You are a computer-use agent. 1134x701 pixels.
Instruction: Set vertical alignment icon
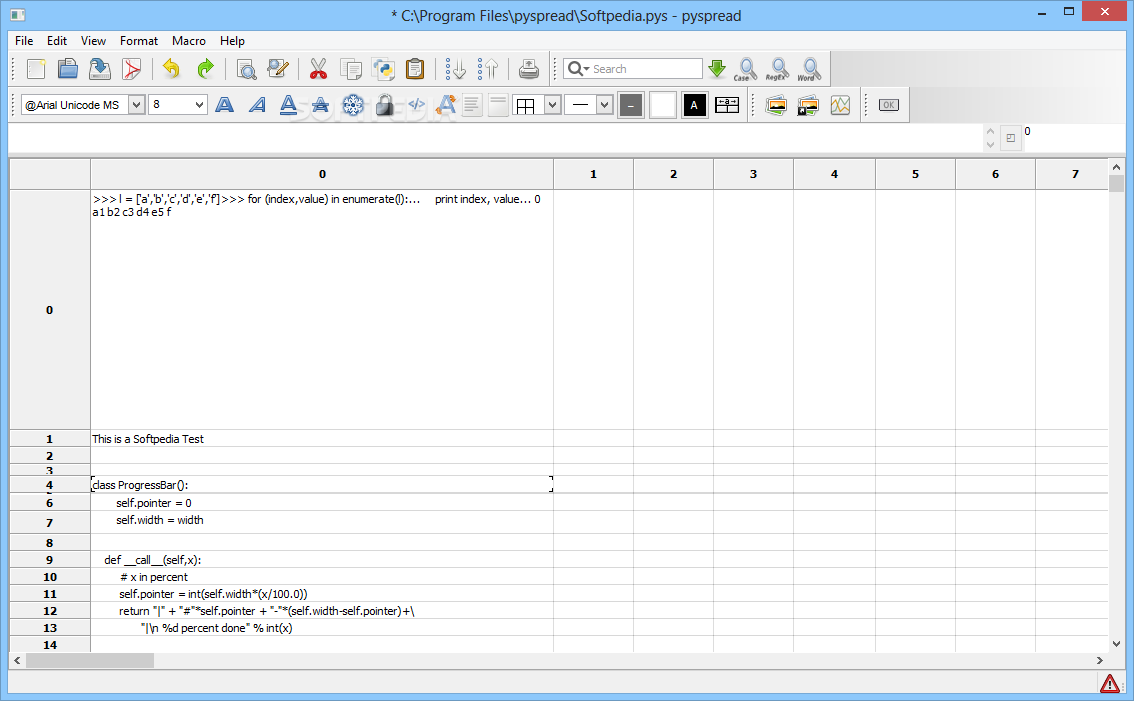point(498,105)
